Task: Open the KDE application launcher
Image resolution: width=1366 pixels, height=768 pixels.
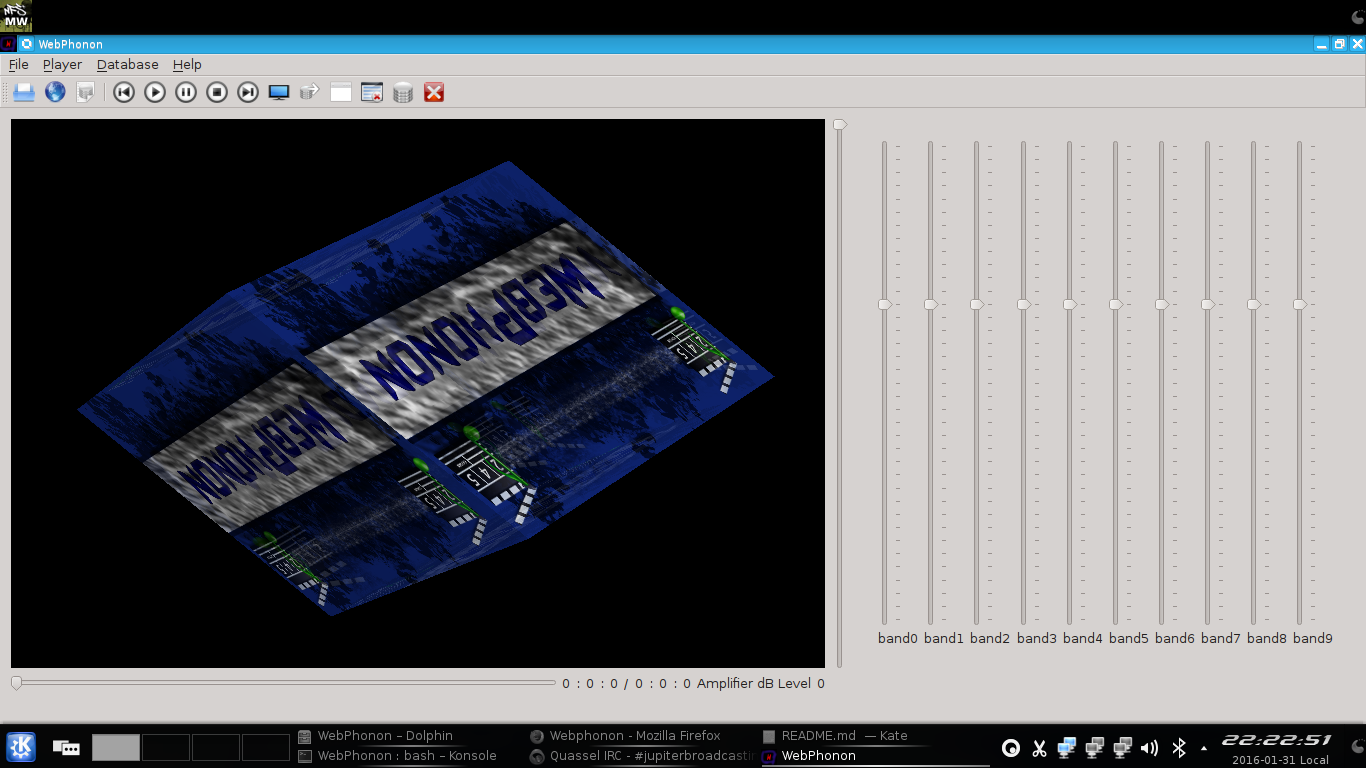Action: [20, 747]
